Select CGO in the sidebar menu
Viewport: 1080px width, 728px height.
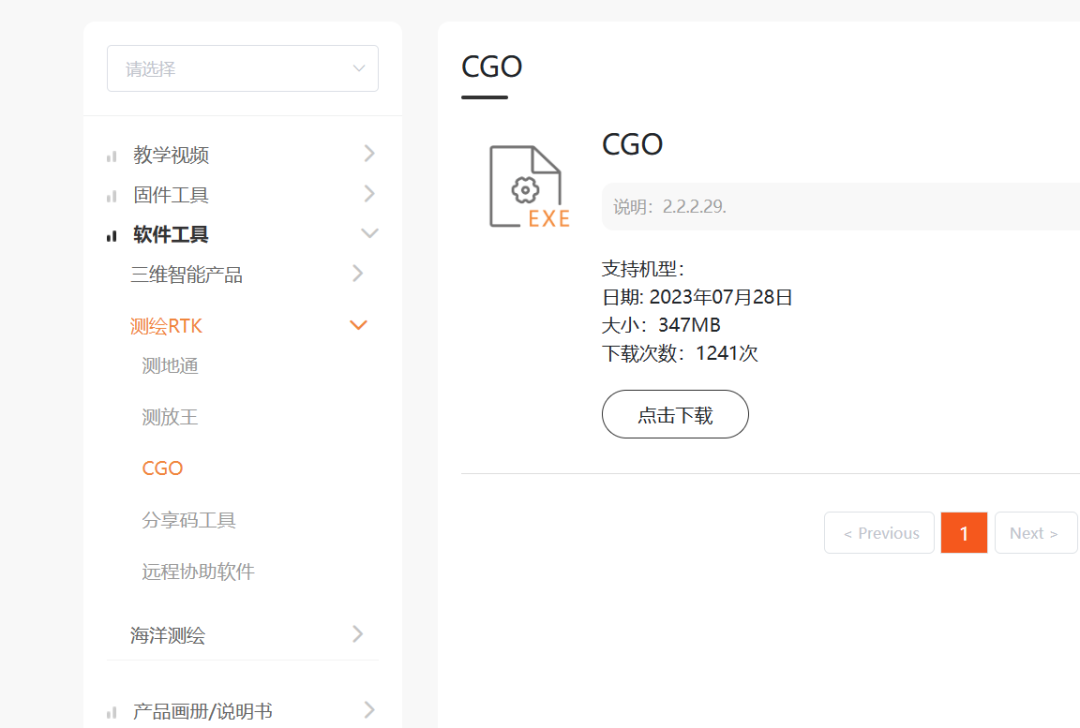163,468
